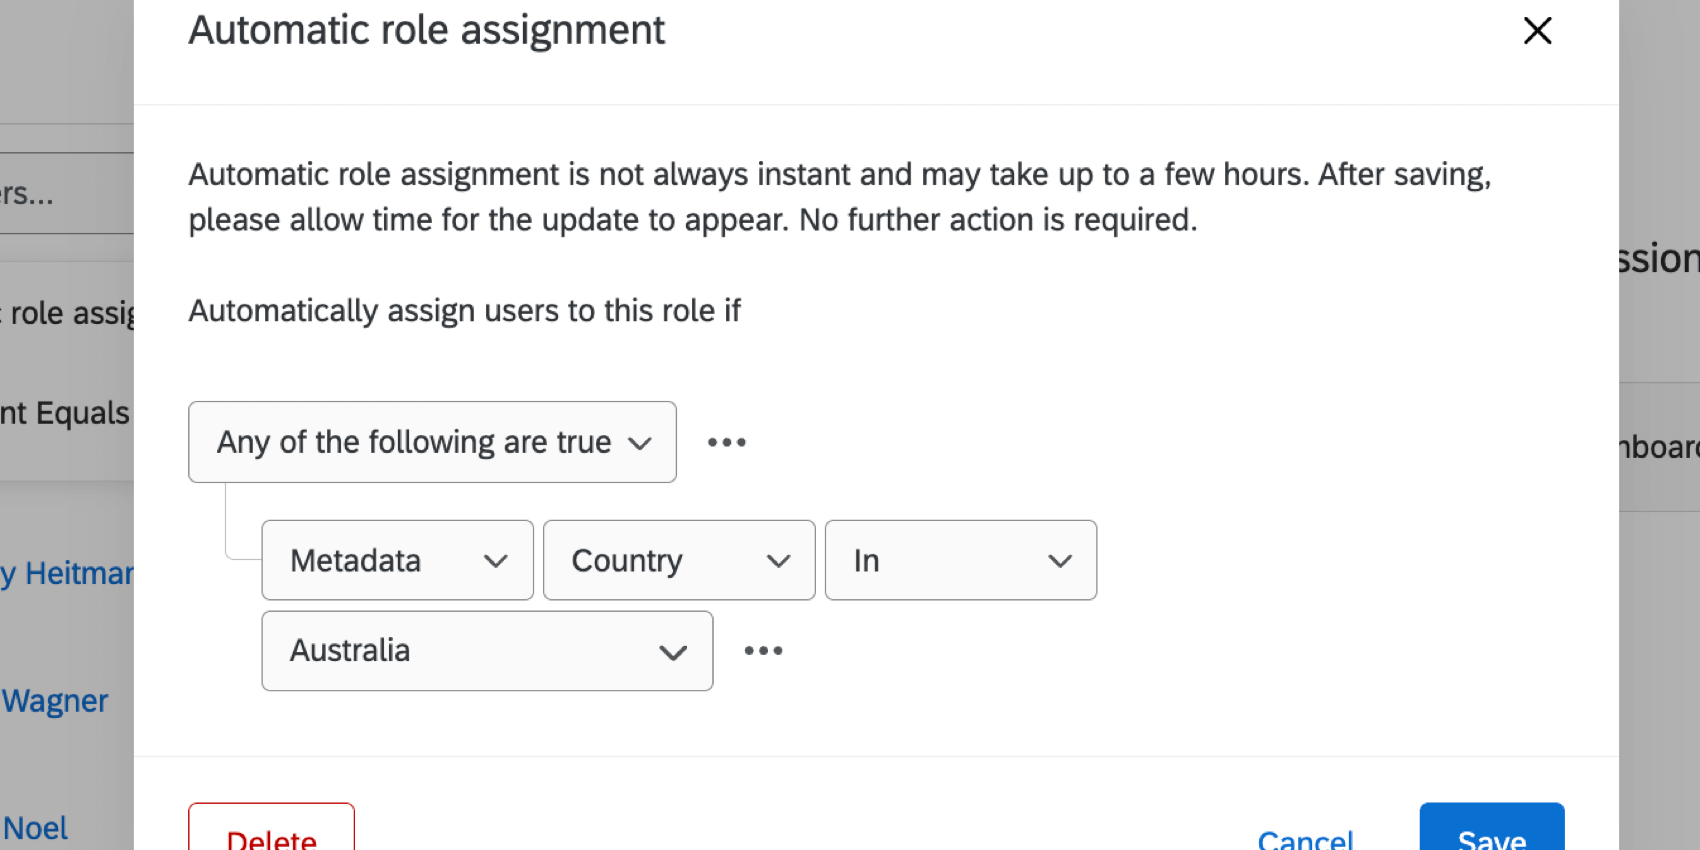
Task: Open the Heitman user link in the background
Action: point(67,573)
